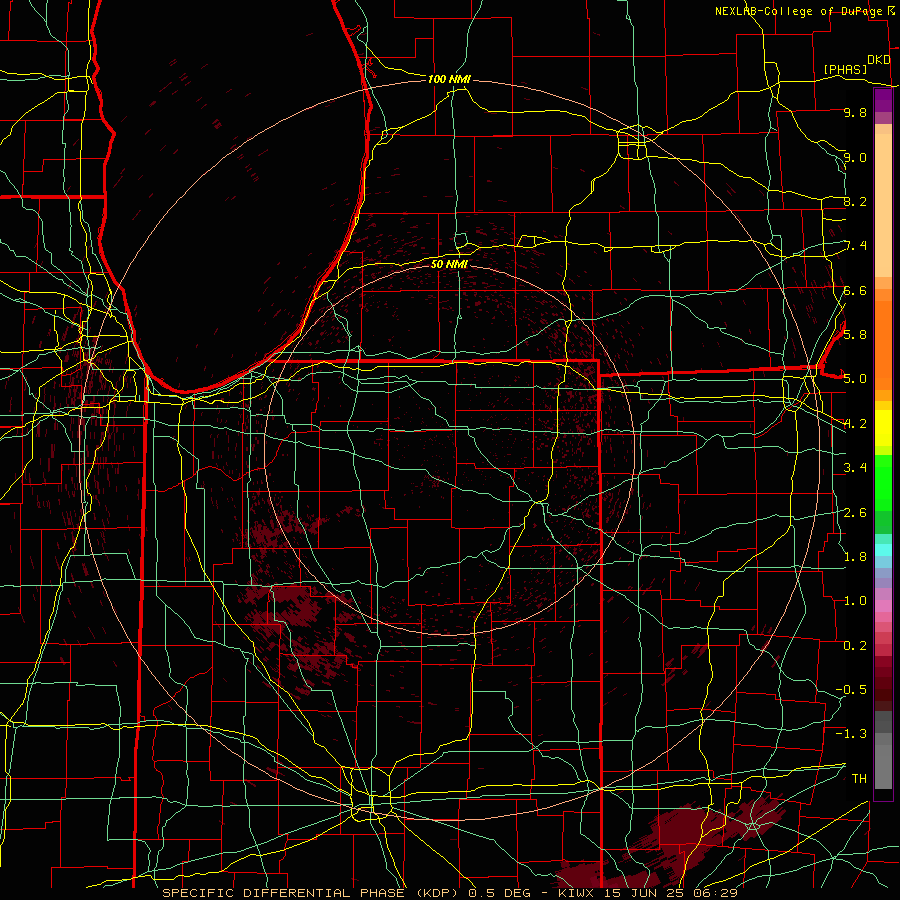Screen dimensions: 900x900
Task: Click the dark purple band atop the color bar
Action: coord(883,100)
